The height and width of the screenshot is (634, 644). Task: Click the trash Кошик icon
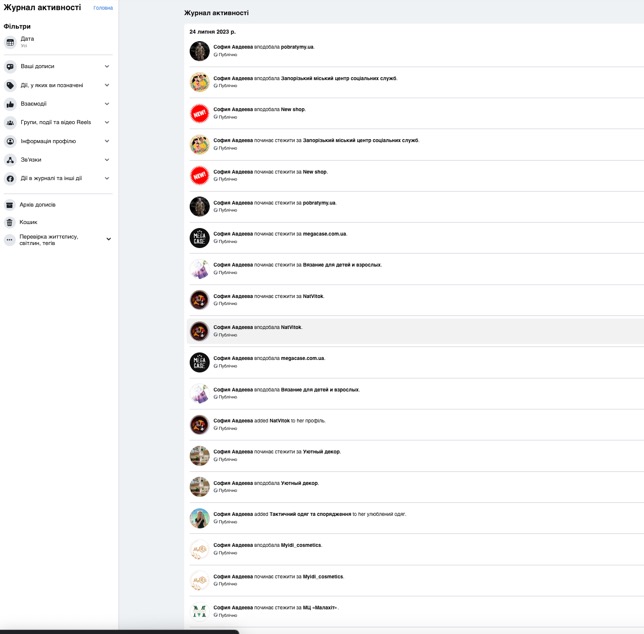point(10,223)
